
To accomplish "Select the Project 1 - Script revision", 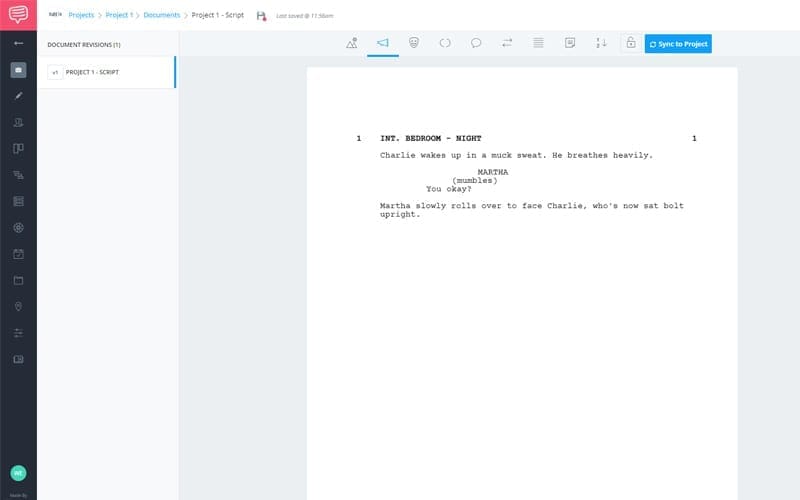I will 106,72.
